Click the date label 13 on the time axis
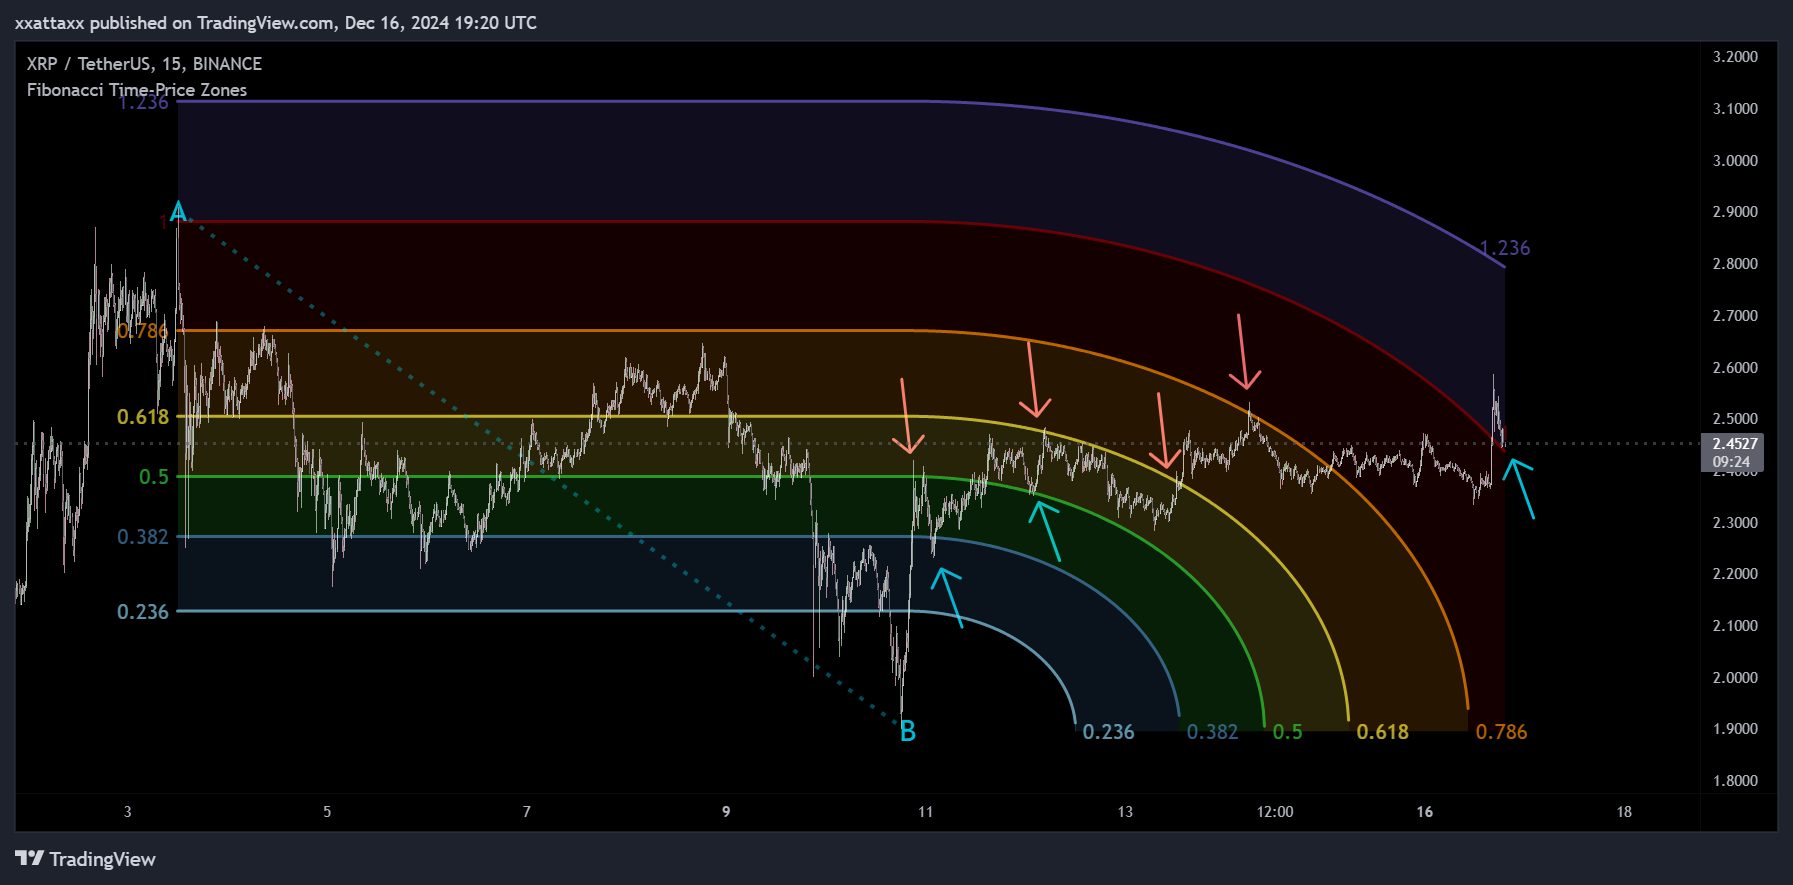Image resolution: width=1793 pixels, height=885 pixels. pyautogui.click(x=1125, y=812)
